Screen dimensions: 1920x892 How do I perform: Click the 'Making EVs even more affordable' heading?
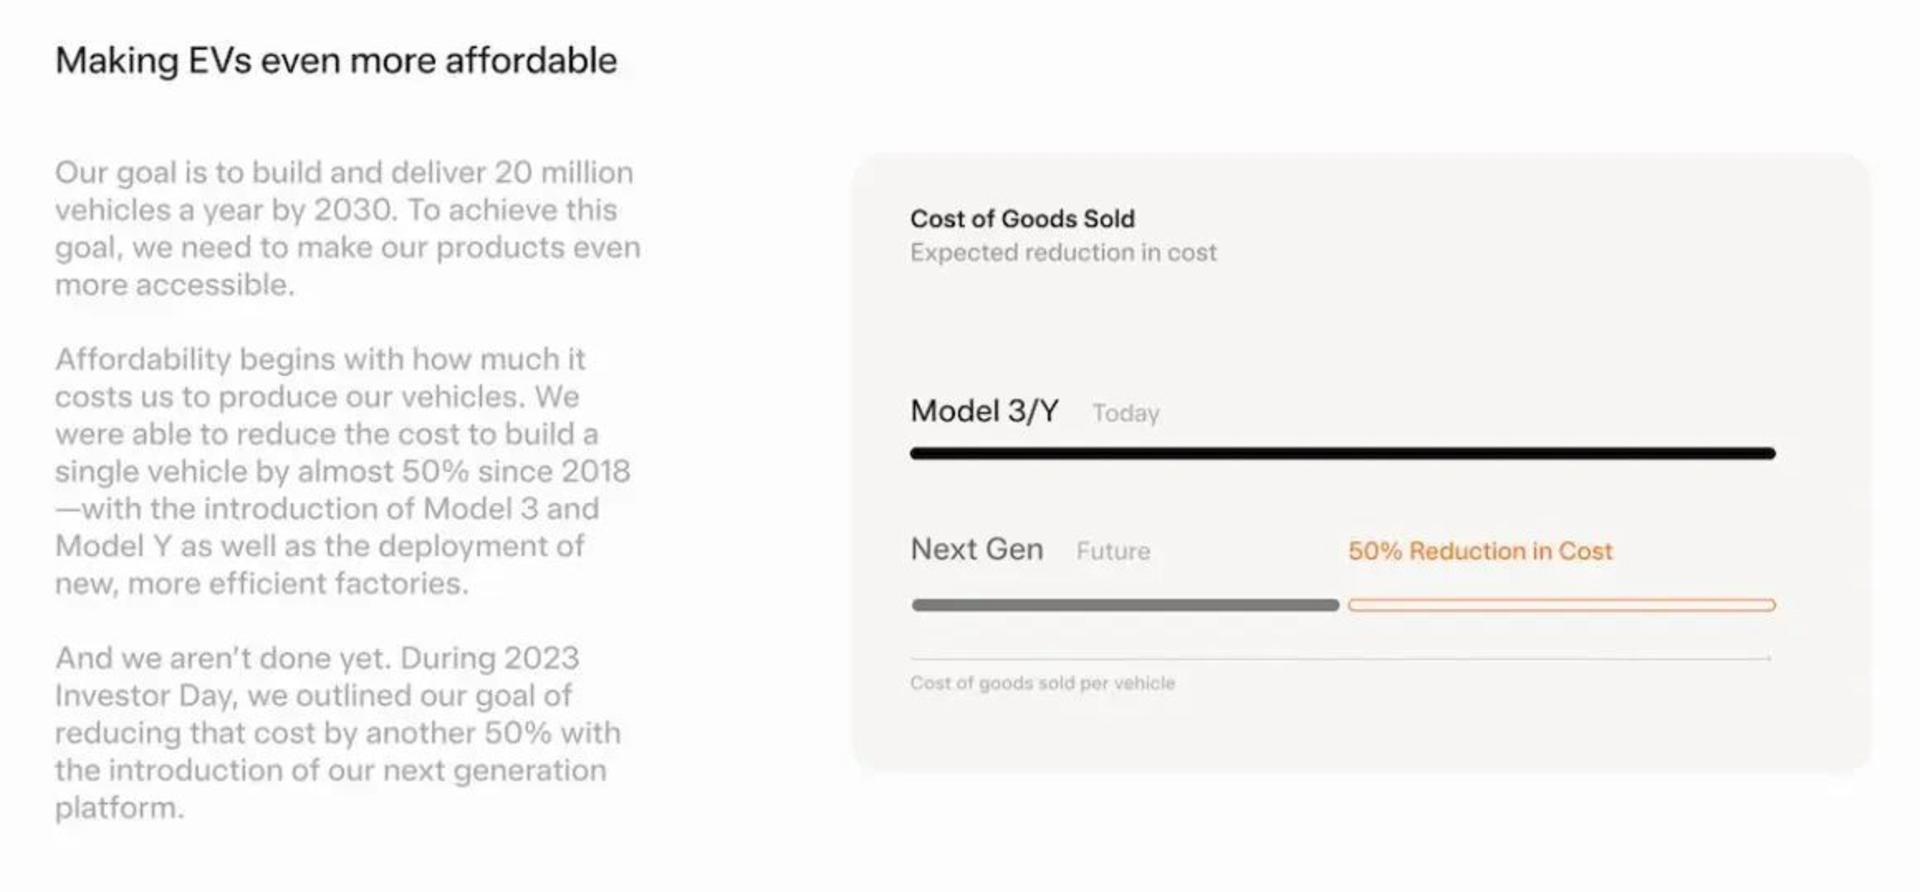[336, 61]
